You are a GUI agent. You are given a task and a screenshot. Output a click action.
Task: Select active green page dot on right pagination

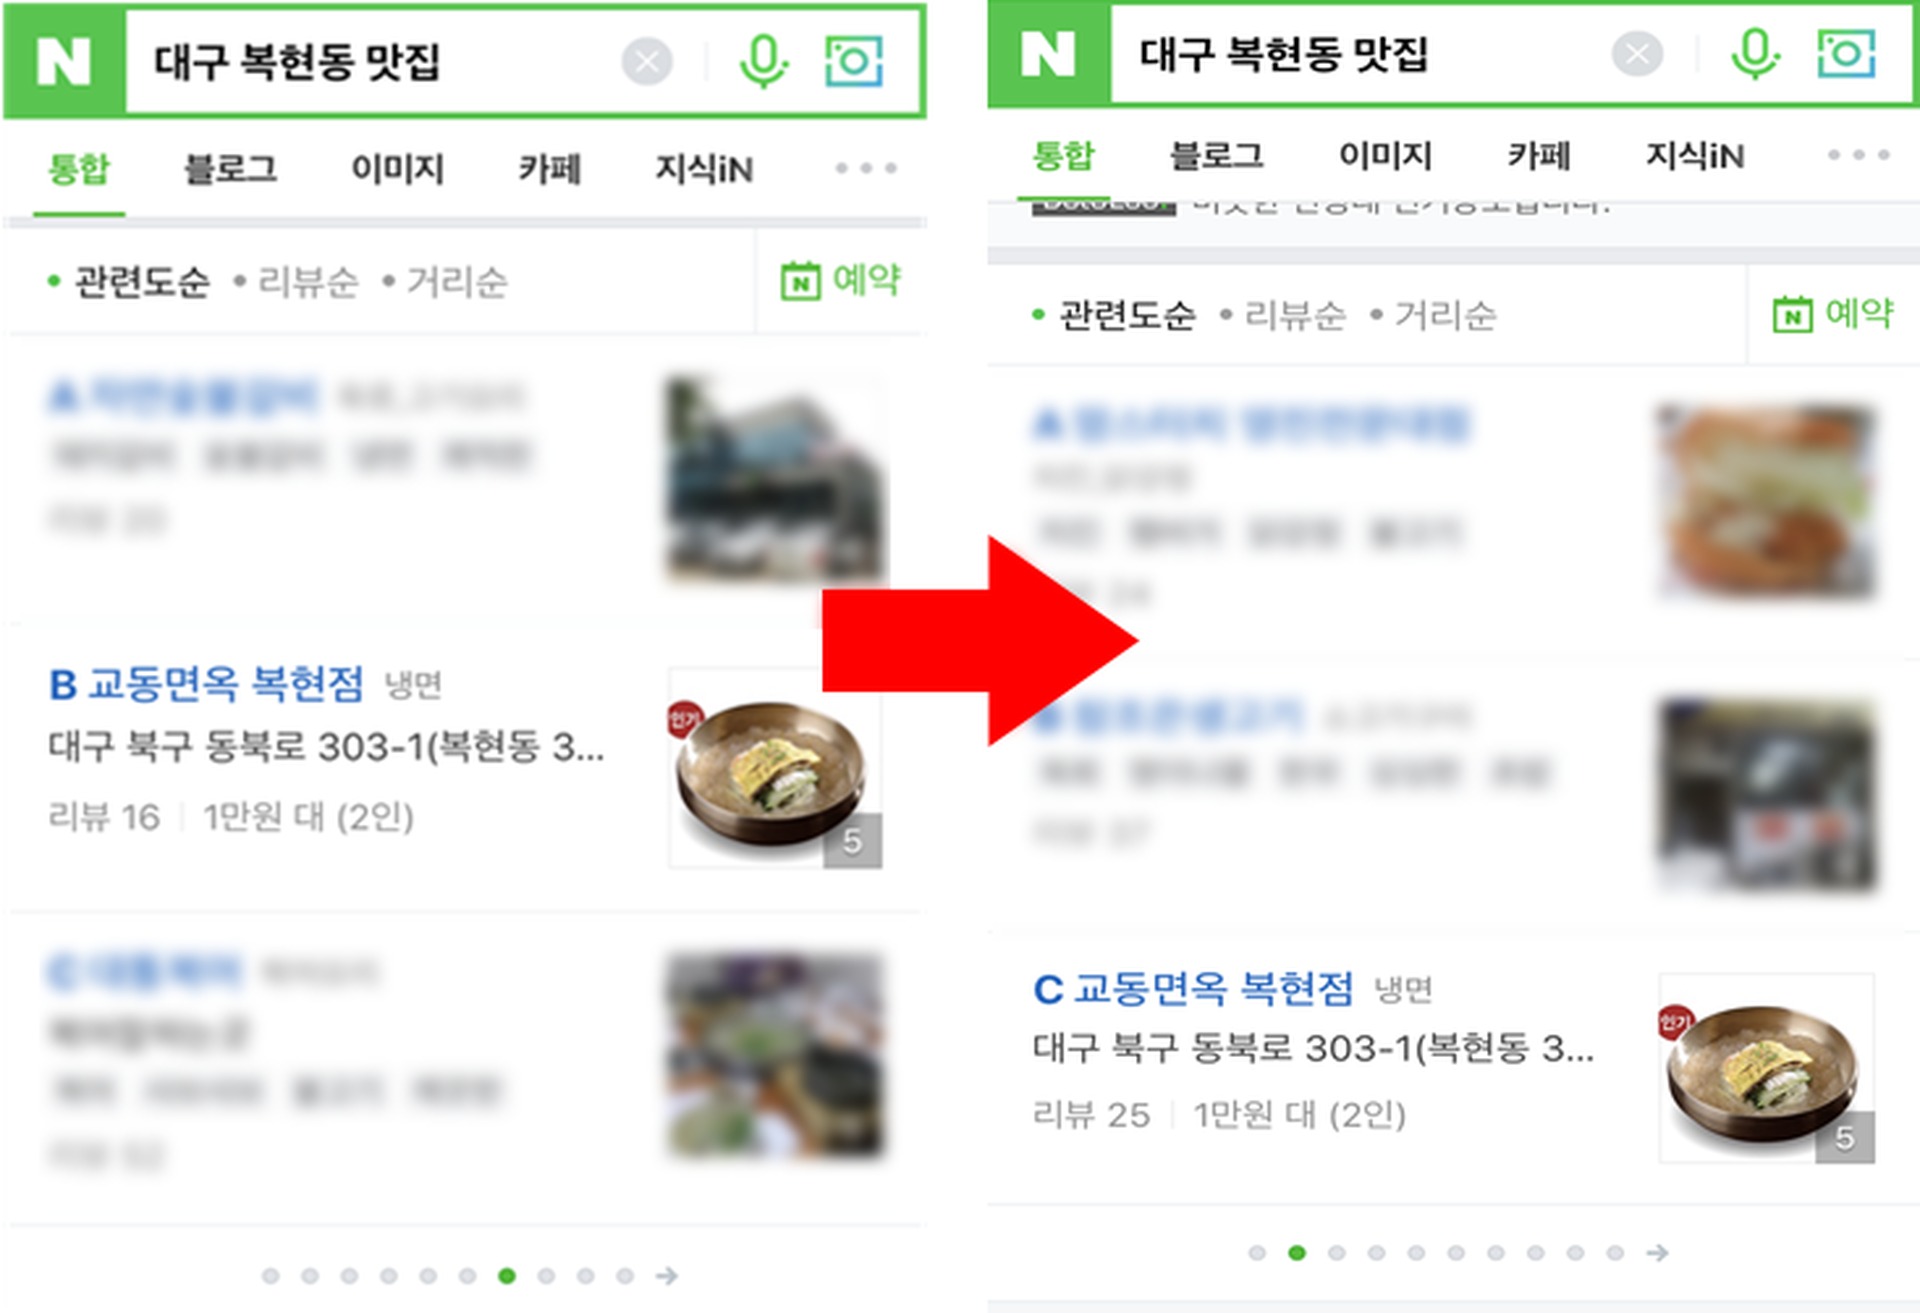click(1297, 1252)
